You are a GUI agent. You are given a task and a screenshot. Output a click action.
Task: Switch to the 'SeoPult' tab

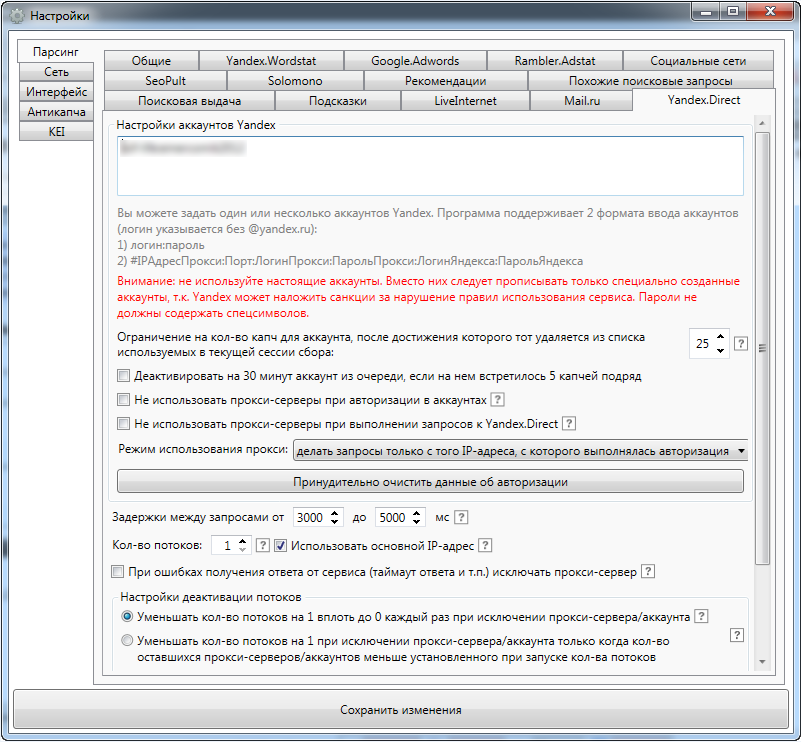(166, 81)
